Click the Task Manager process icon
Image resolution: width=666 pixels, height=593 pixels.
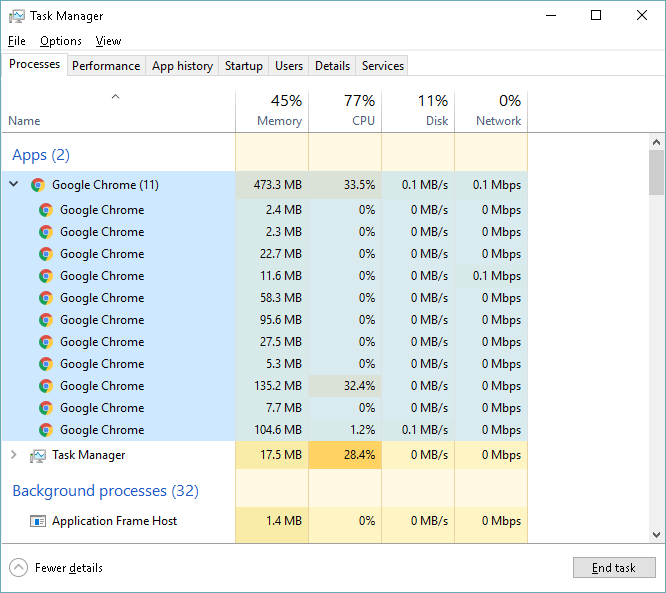[38, 455]
